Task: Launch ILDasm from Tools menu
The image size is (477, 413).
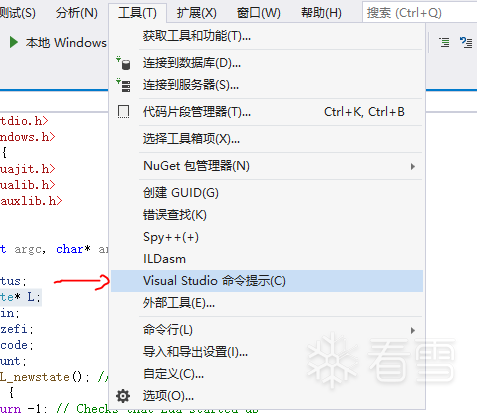Action: tap(267, 259)
